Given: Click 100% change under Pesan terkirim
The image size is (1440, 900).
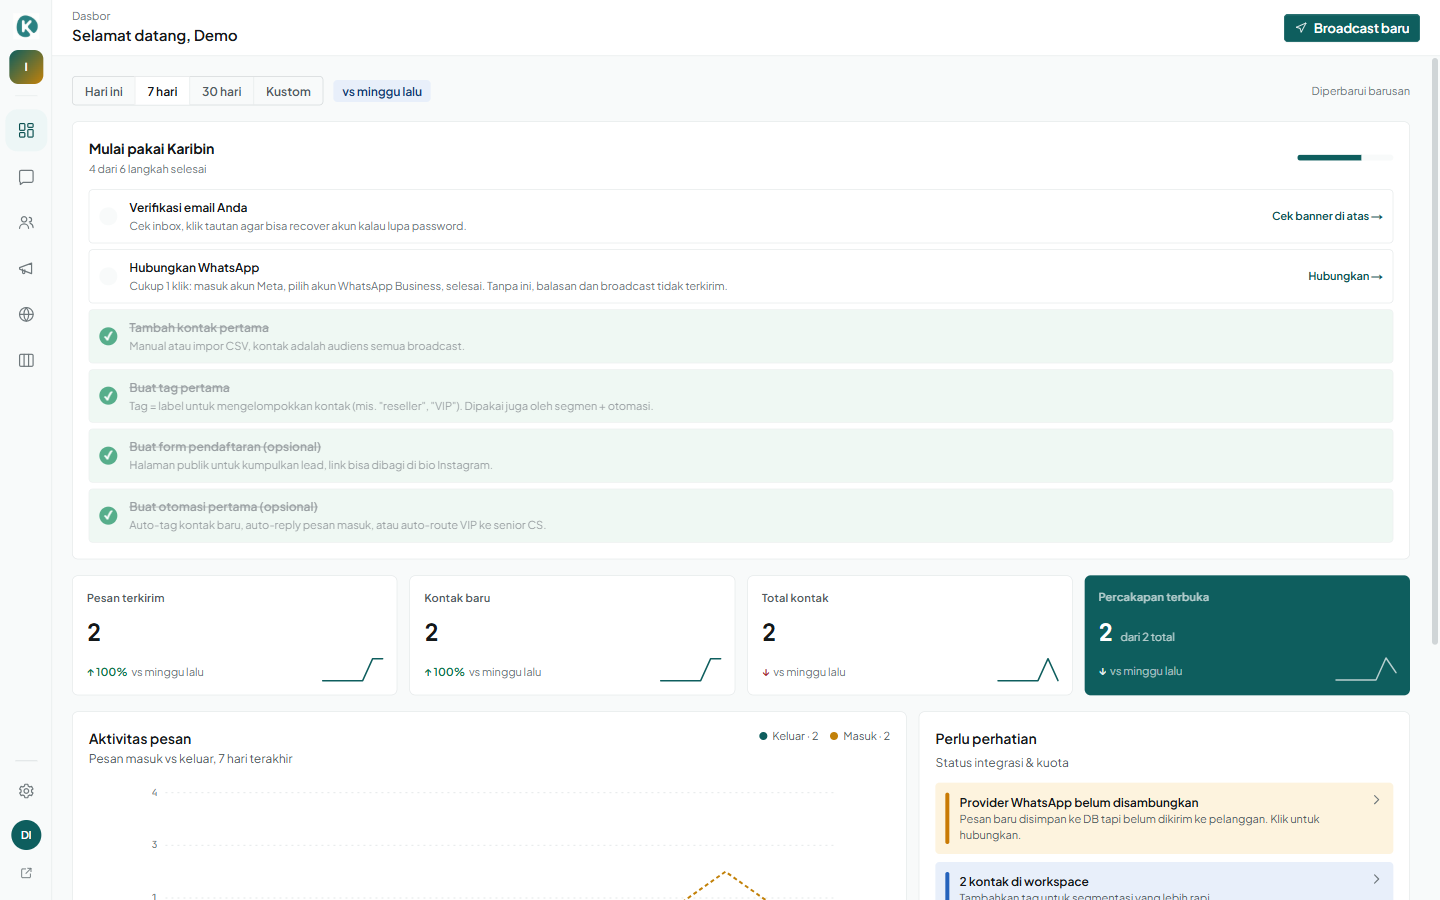Looking at the screenshot, I should (107, 672).
